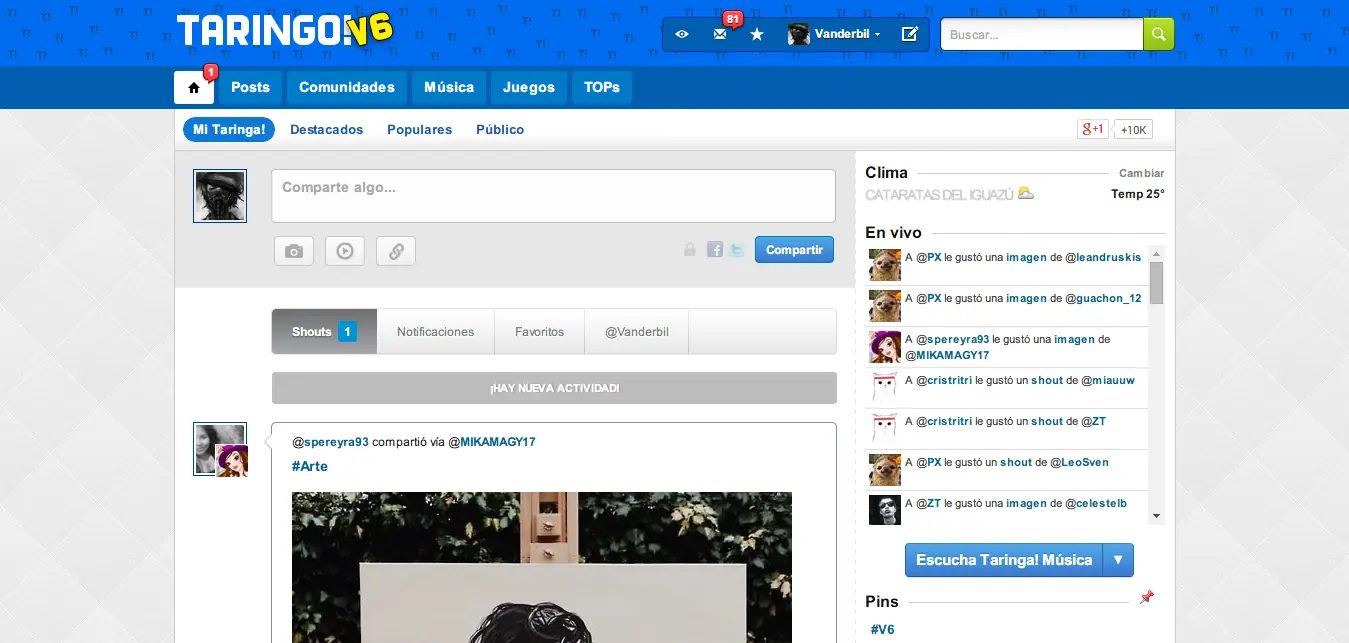Click the home icon in the navigation bar

(x=194, y=88)
